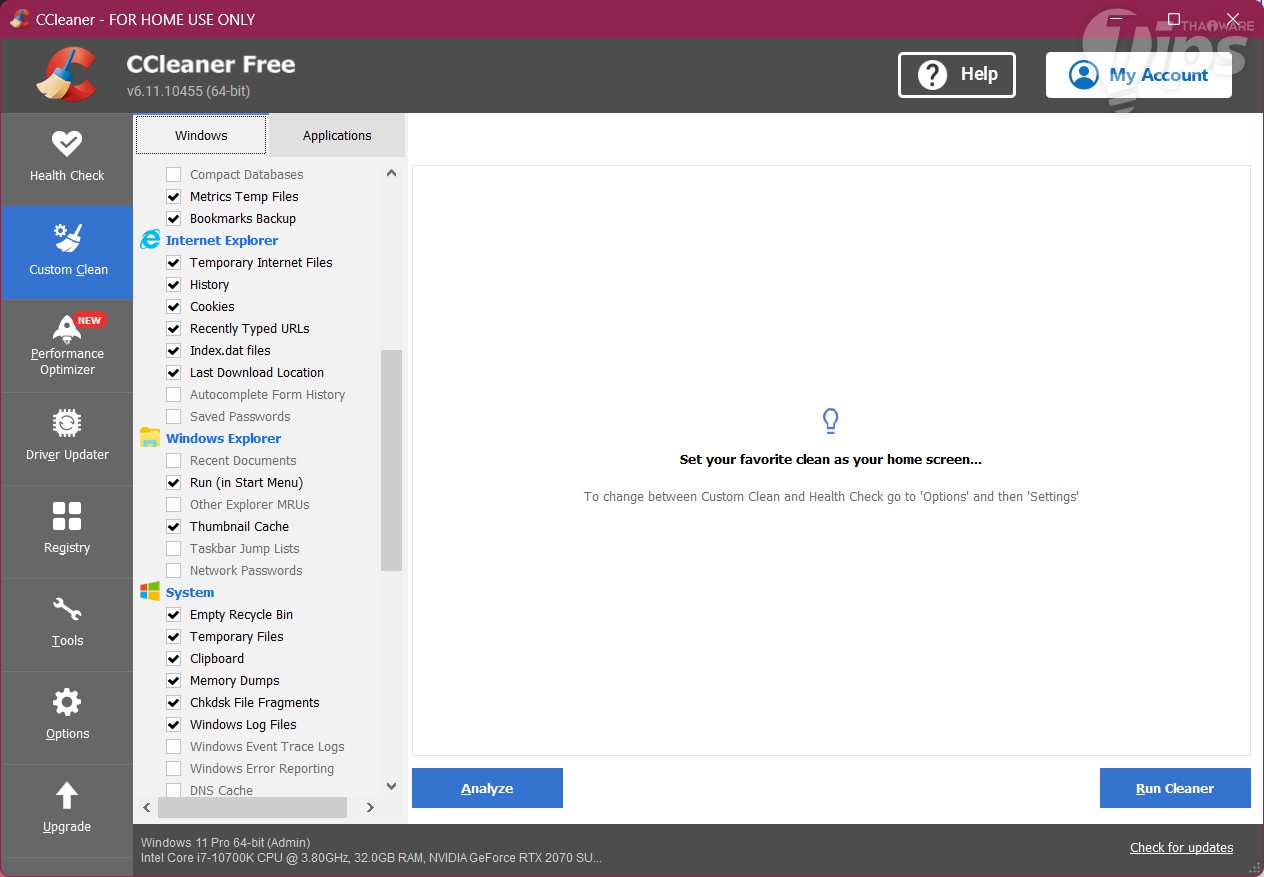The image size is (1264, 877).
Task: Toggle Recently Typed URLs checkbox
Action: click(x=174, y=328)
